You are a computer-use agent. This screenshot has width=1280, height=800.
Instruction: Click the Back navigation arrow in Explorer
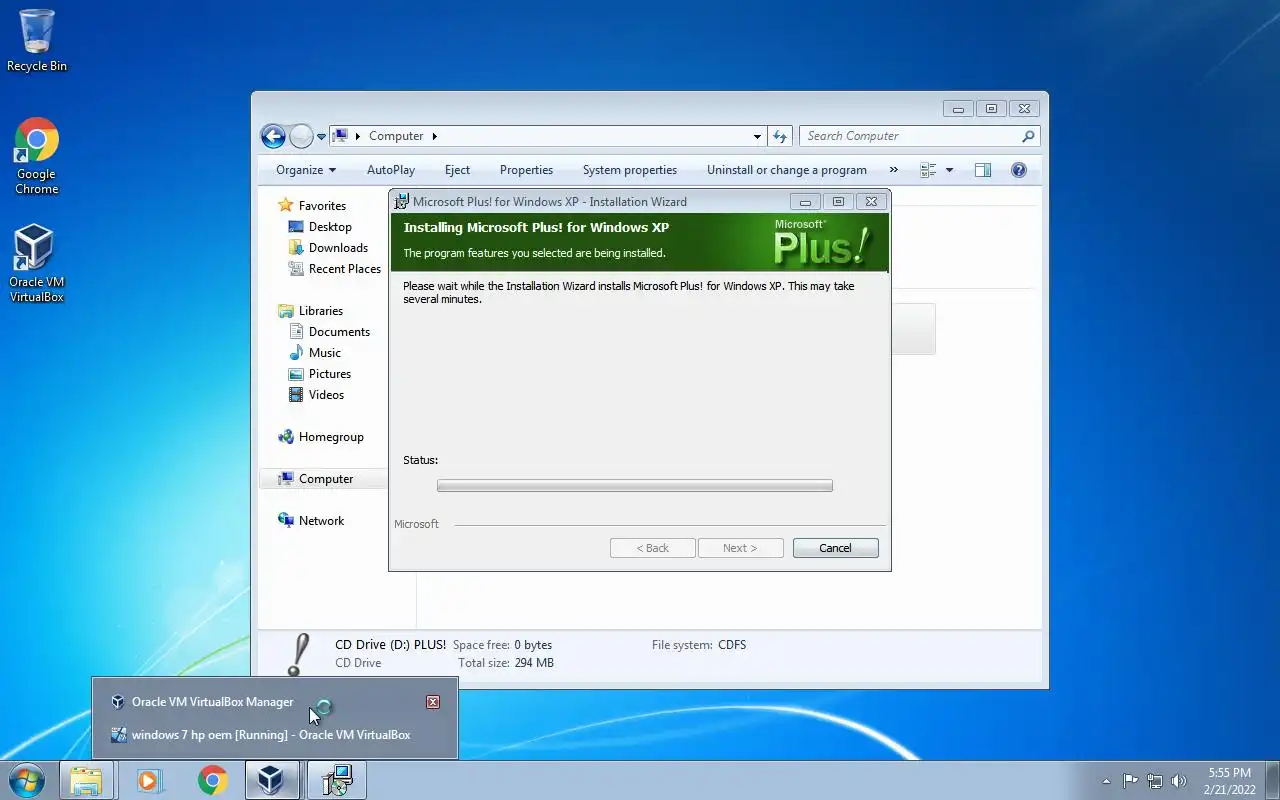[273, 136]
